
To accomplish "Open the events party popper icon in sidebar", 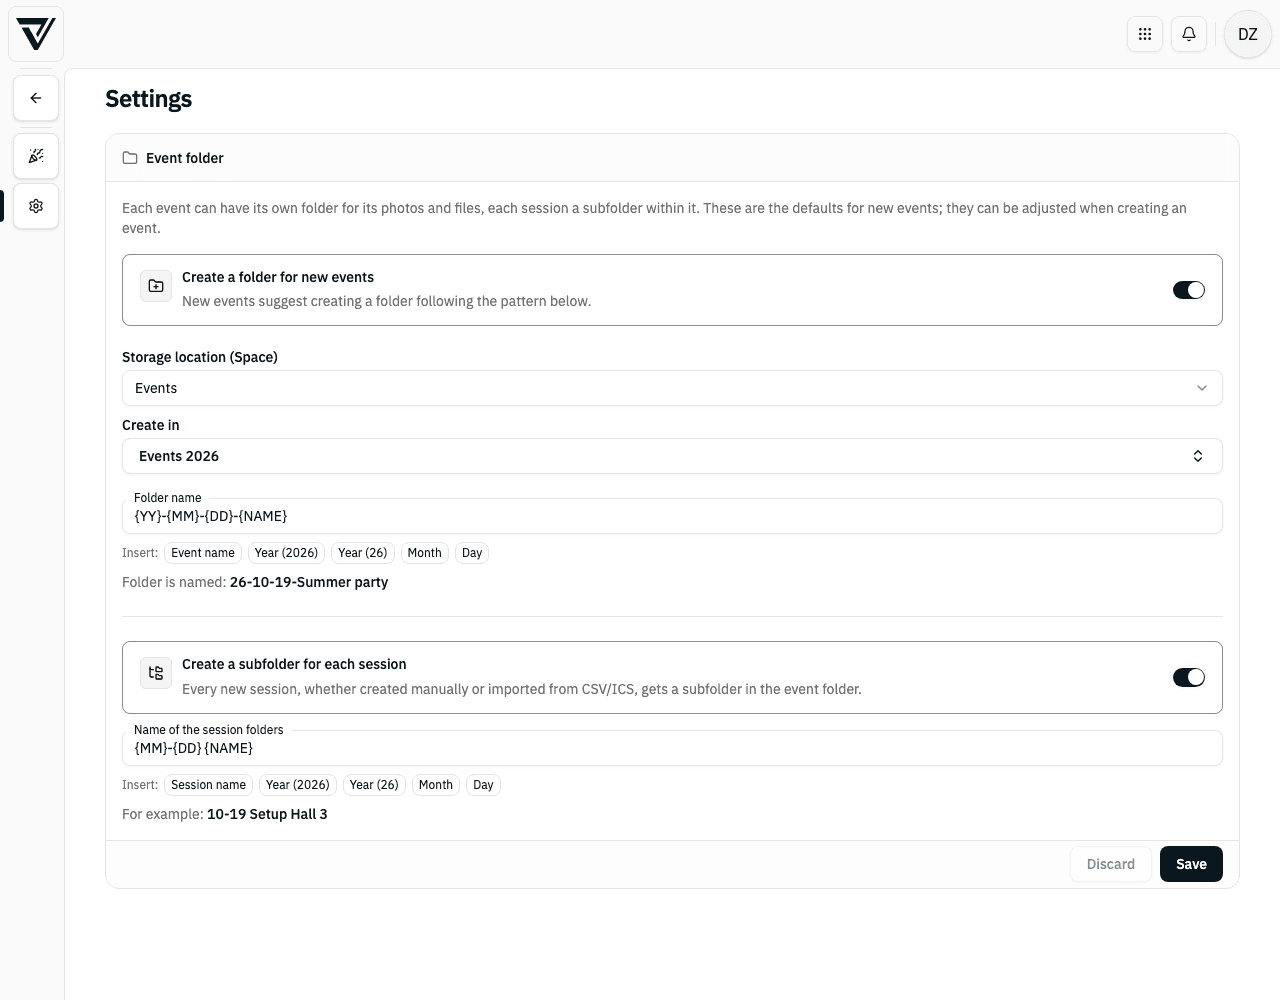I will coord(36,156).
